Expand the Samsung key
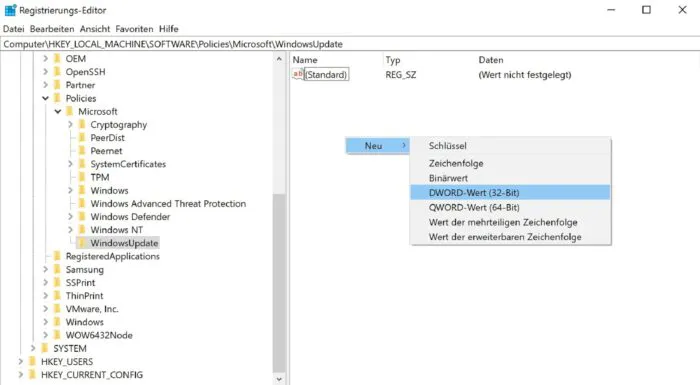 pyautogui.click(x=46, y=269)
